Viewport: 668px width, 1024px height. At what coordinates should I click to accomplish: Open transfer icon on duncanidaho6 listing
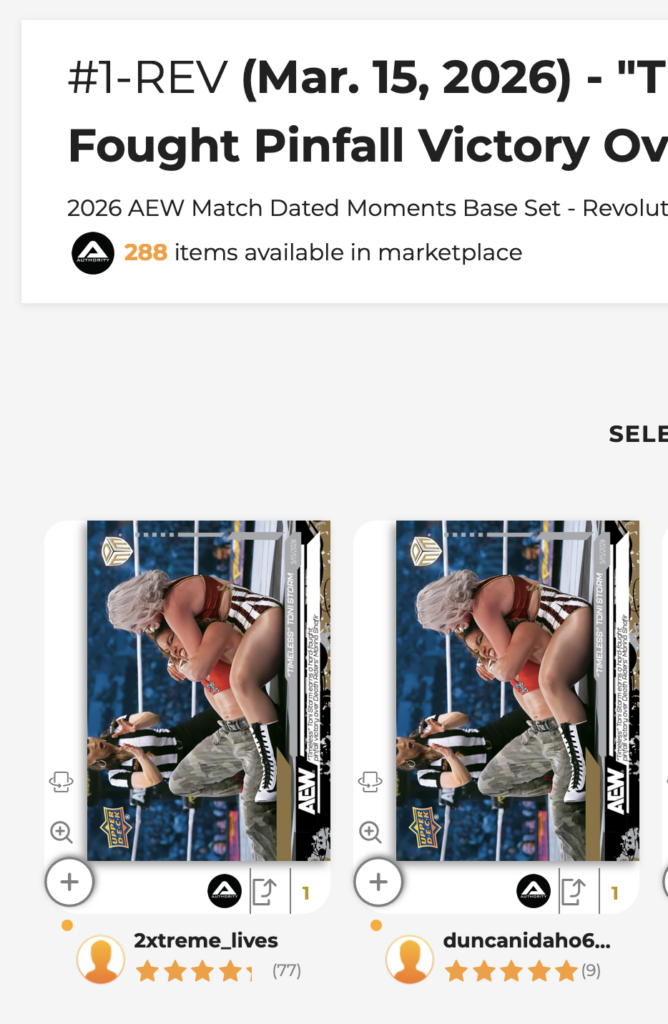(573, 891)
